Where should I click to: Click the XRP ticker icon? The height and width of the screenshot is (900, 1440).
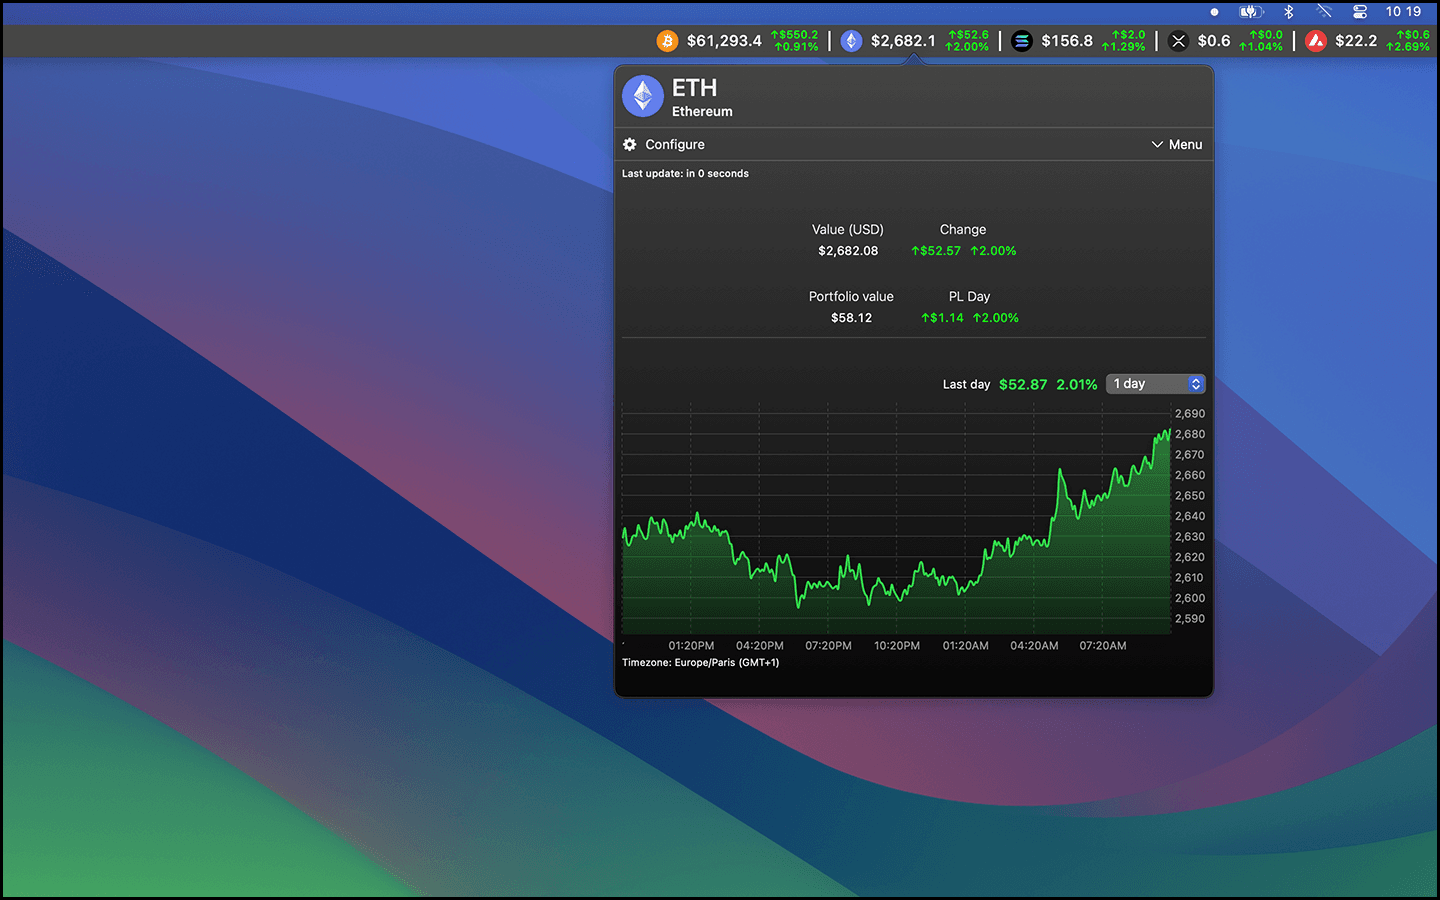coord(1178,41)
